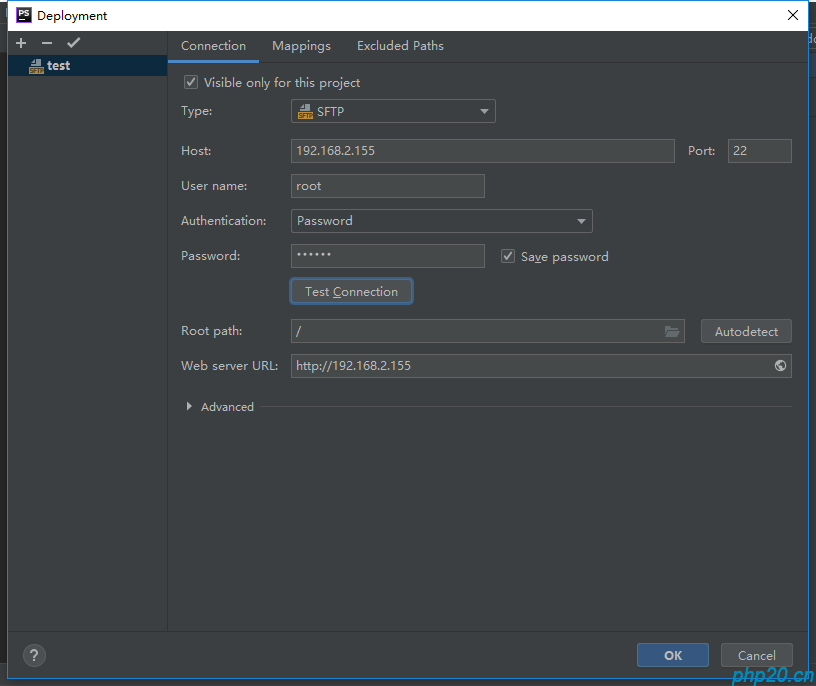816x686 pixels.
Task: Open the Authentication Password dropdown
Action: [441, 221]
